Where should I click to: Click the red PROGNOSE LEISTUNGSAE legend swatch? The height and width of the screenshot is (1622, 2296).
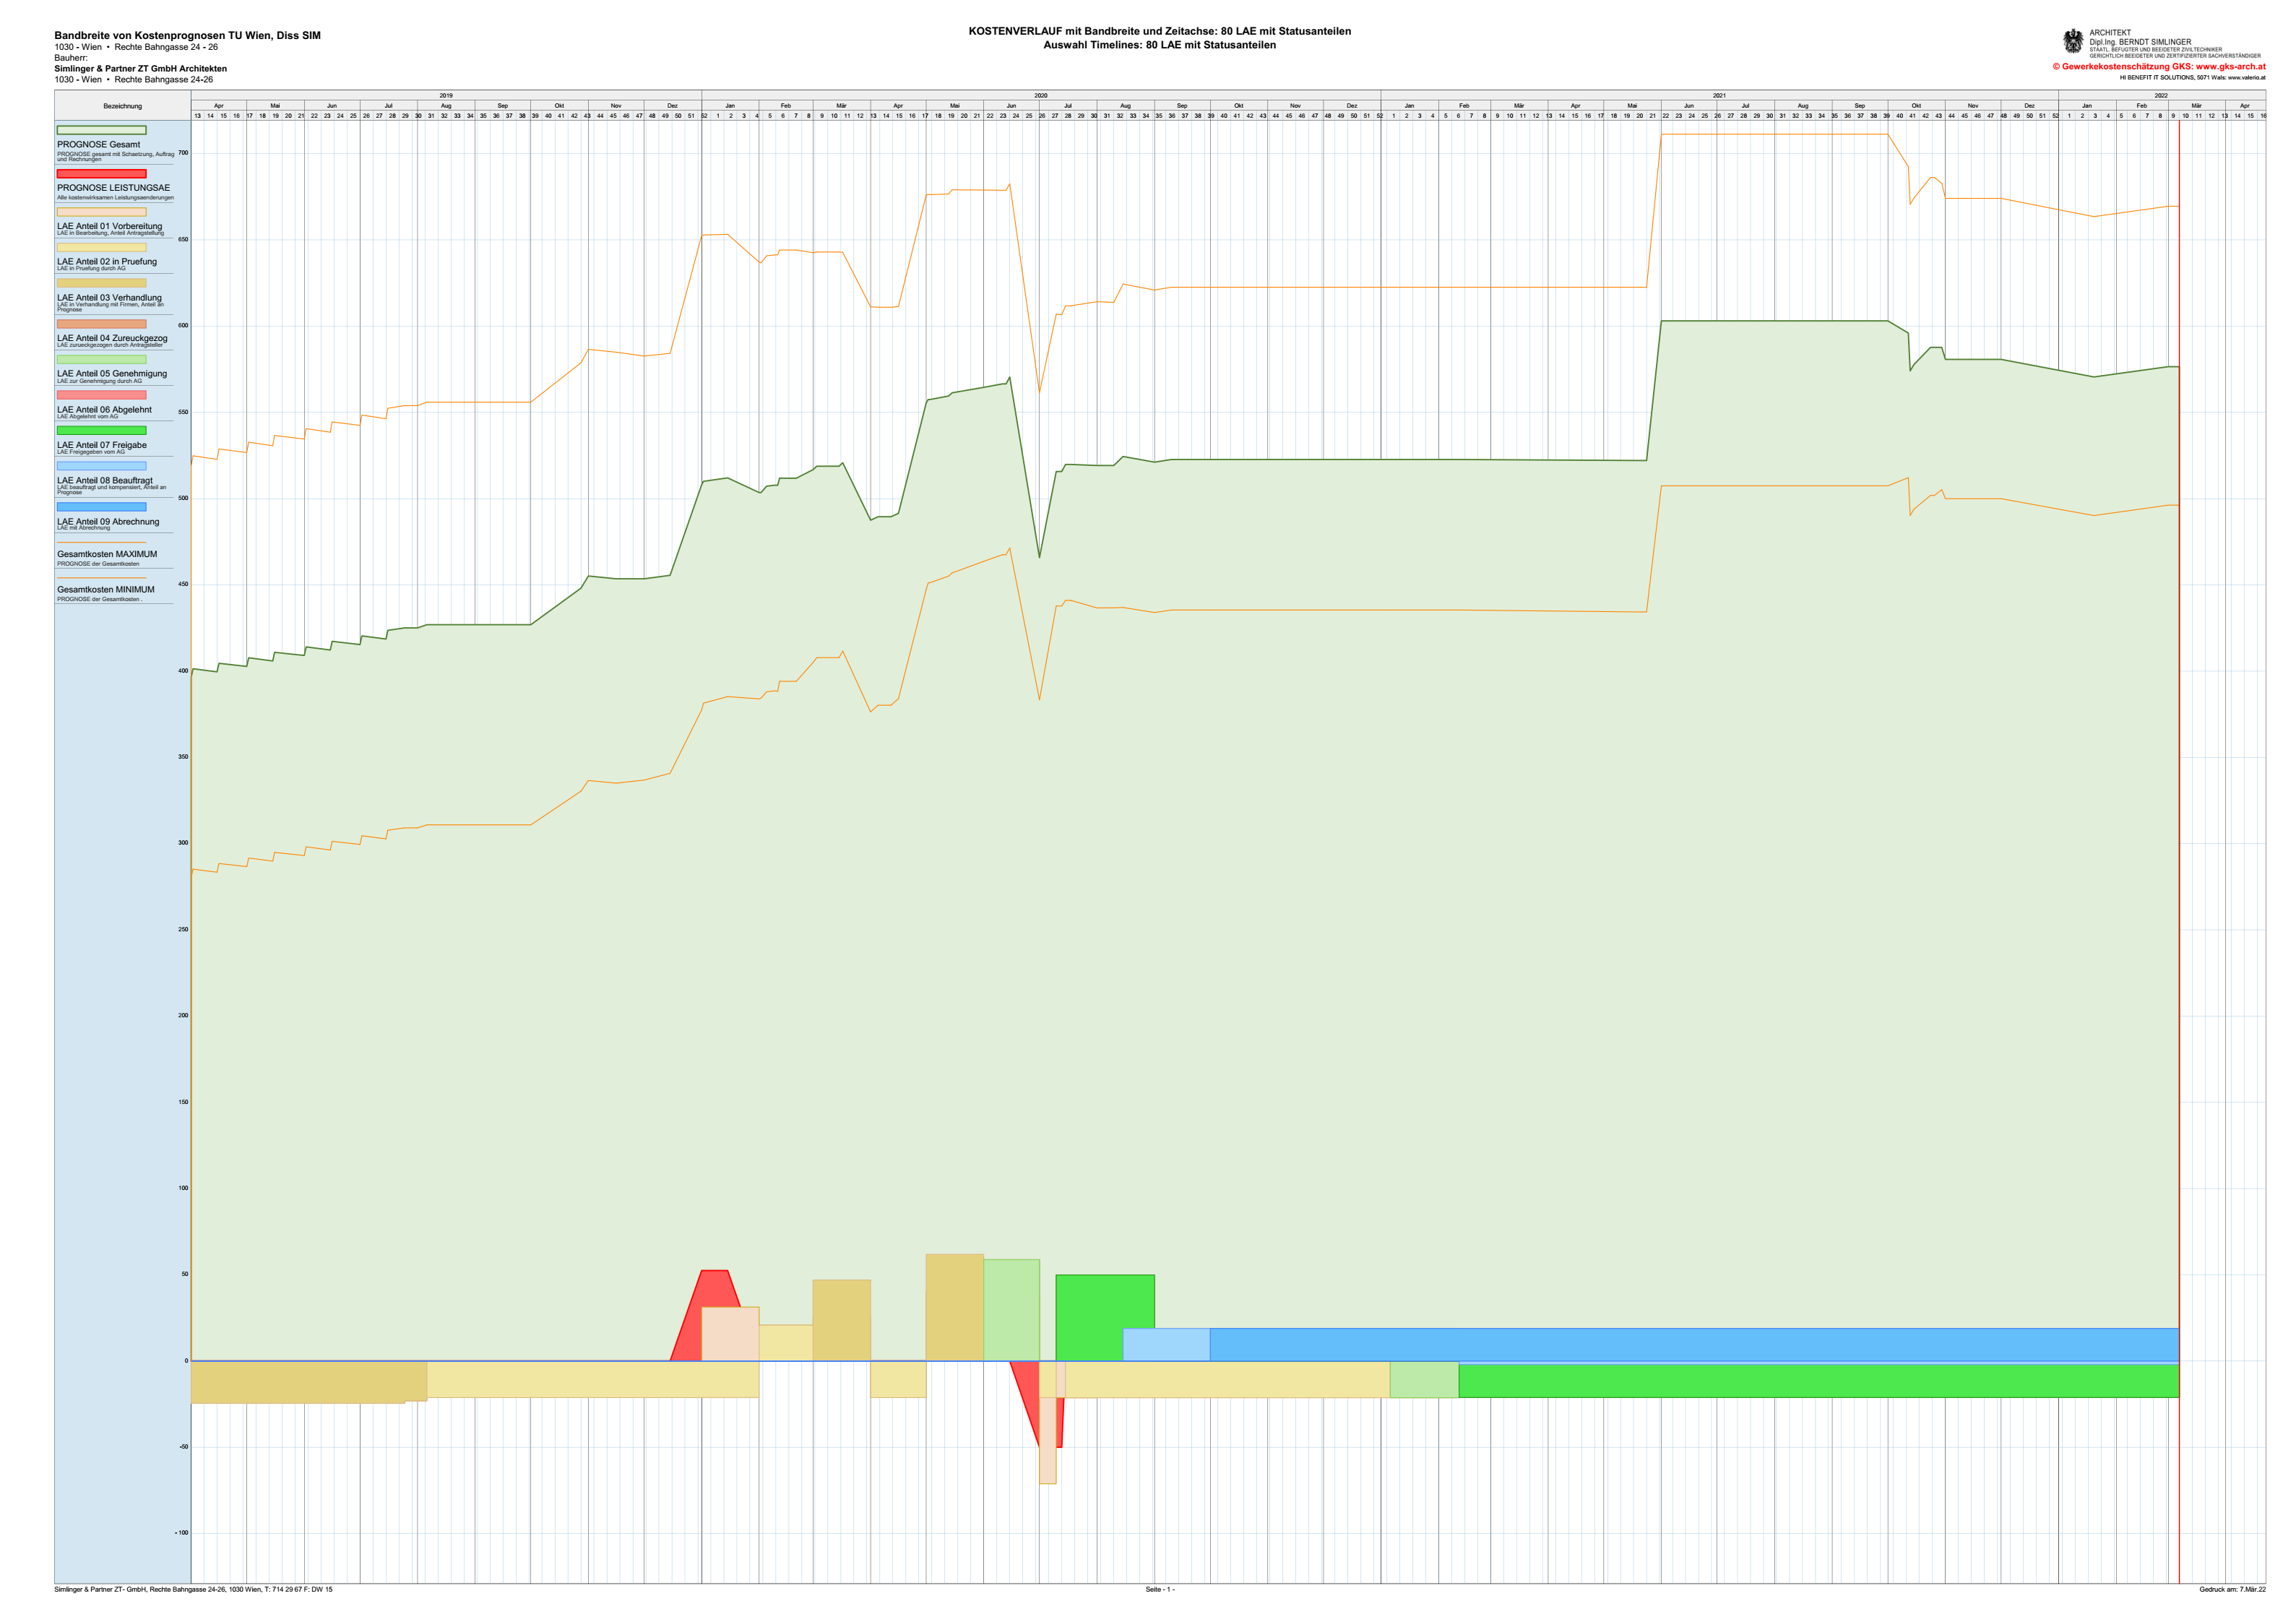pos(101,174)
